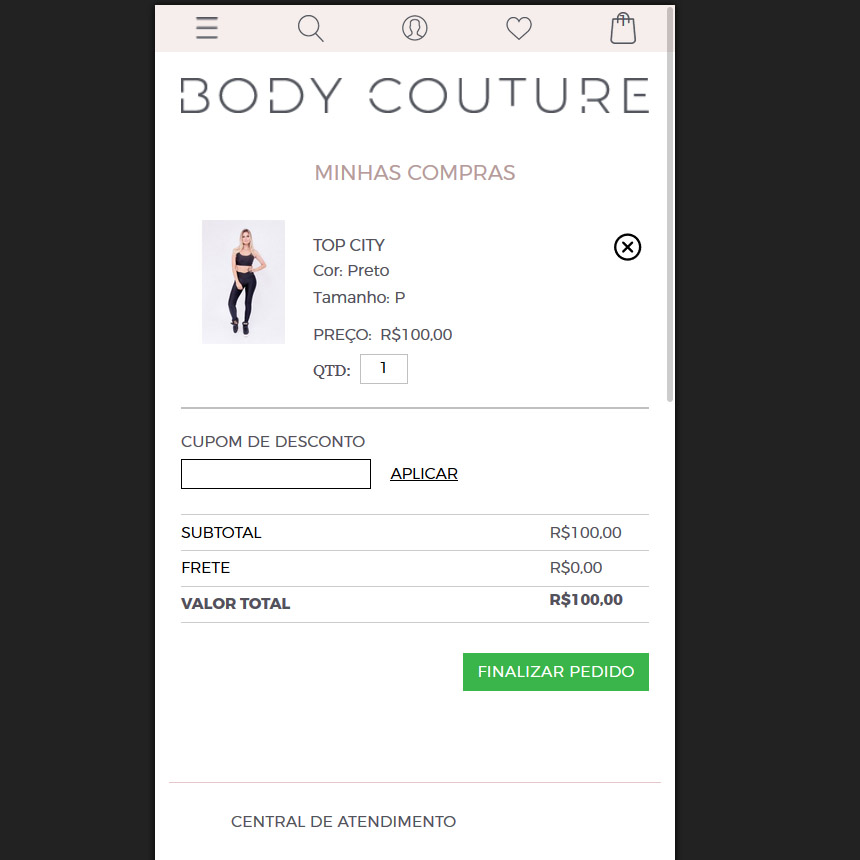Open the hamburger navigation menu
The height and width of the screenshot is (860, 860).
[207, 28]
